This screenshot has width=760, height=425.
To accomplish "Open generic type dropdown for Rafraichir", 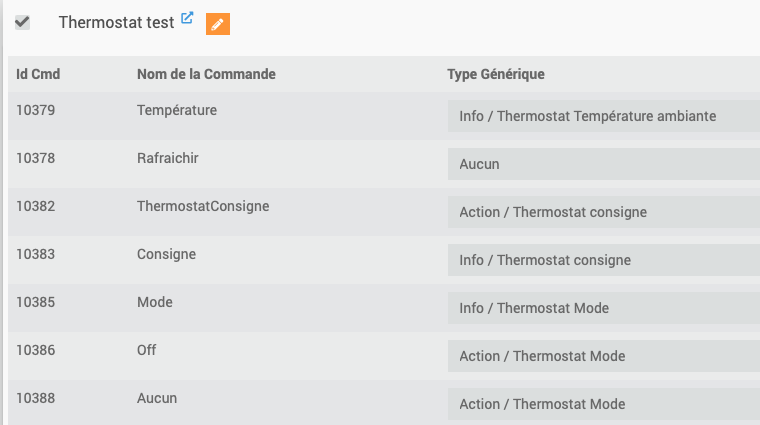I will click(x=603, y=164).
